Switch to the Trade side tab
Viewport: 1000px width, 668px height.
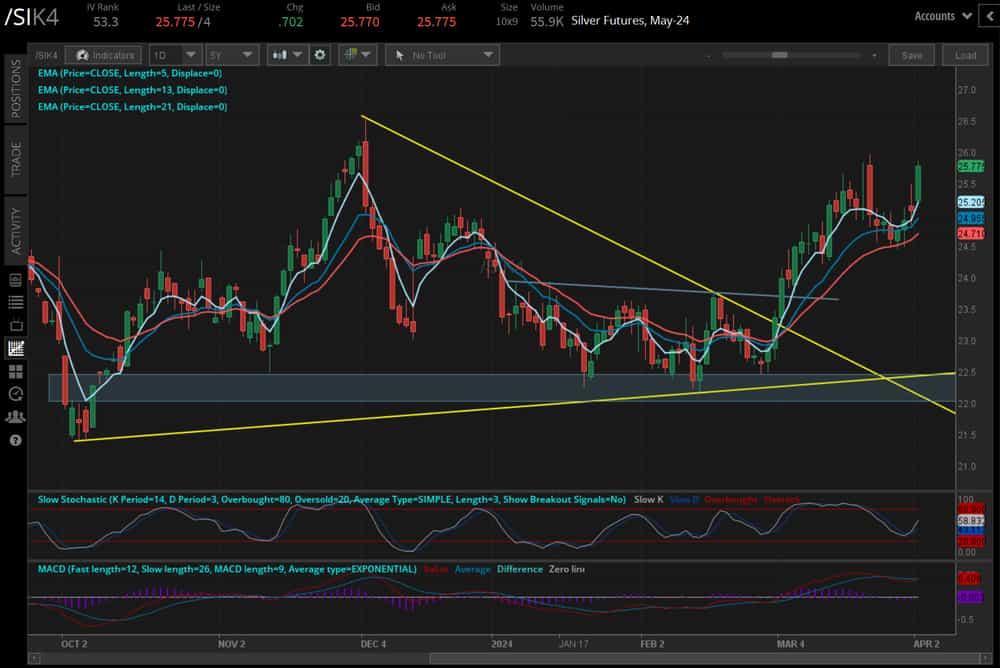(x=15, y=158)
